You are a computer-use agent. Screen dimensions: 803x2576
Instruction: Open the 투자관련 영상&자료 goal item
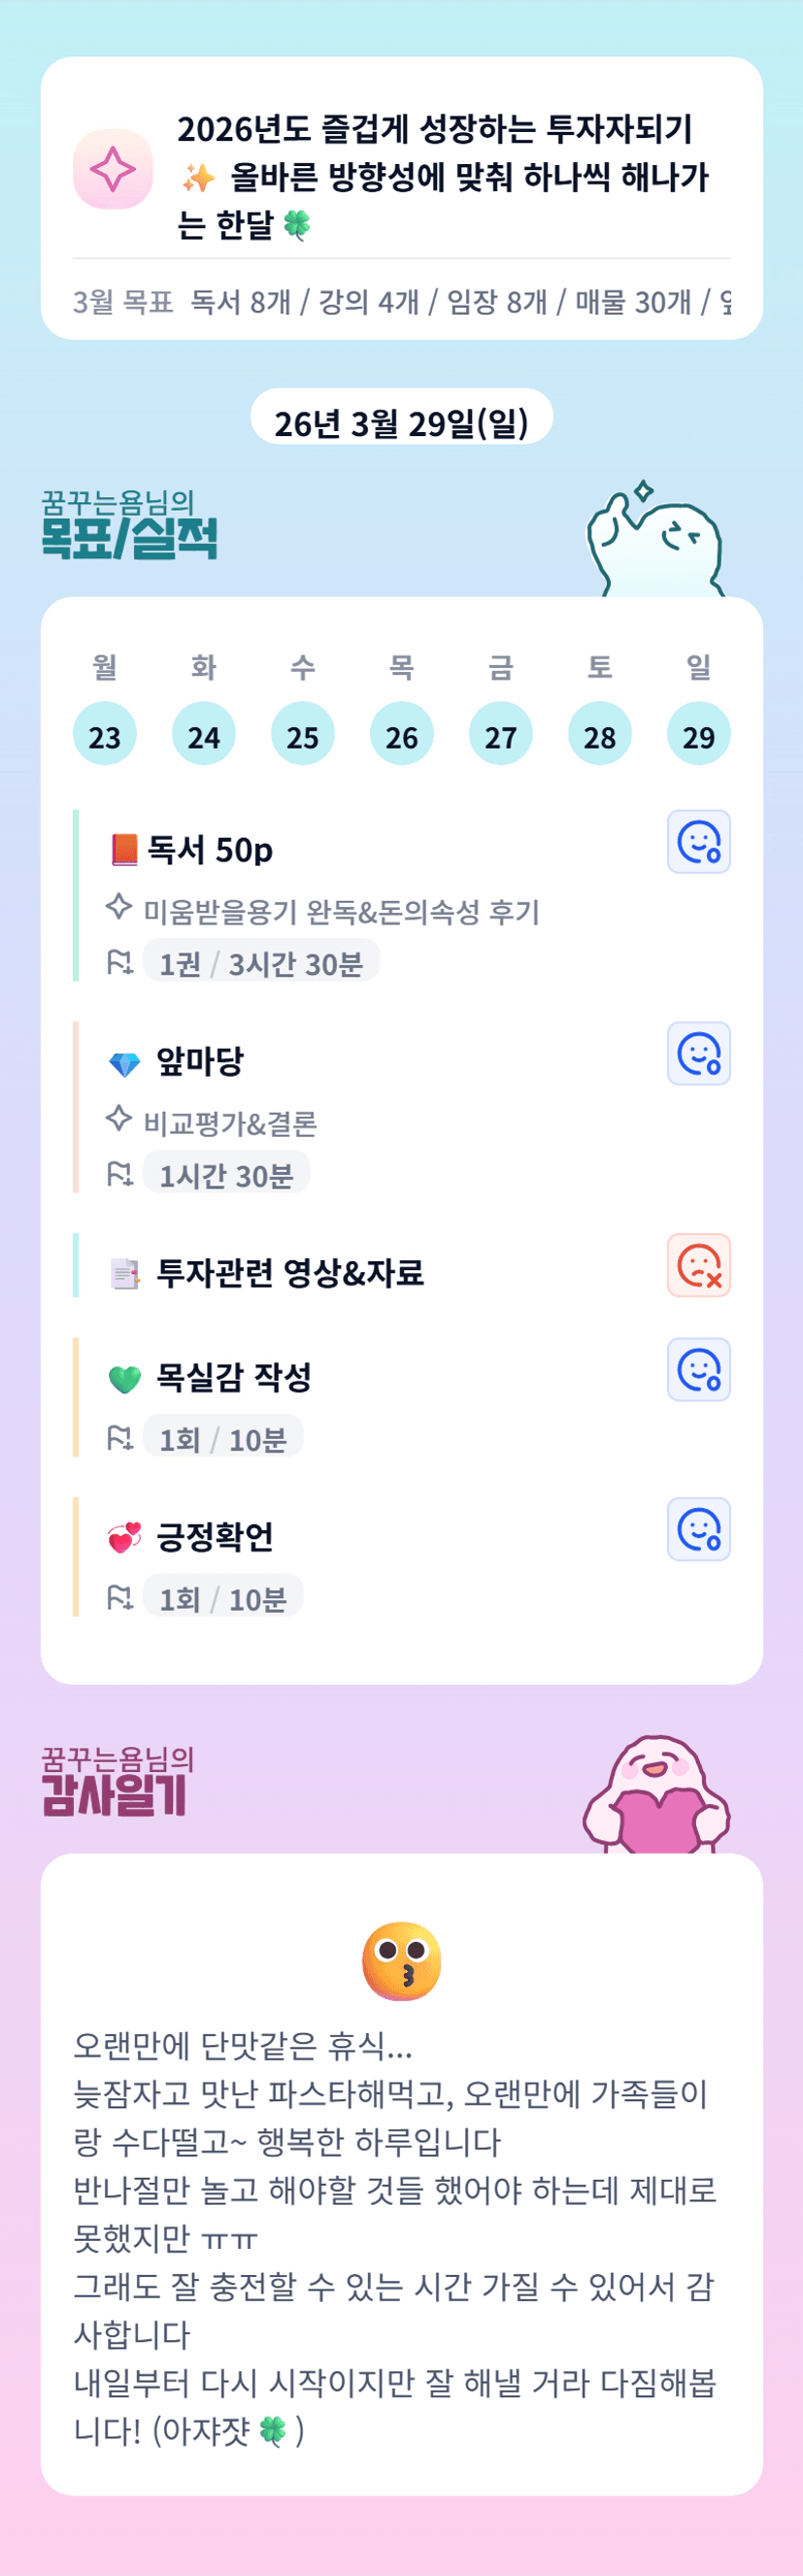pos(290,1273)
